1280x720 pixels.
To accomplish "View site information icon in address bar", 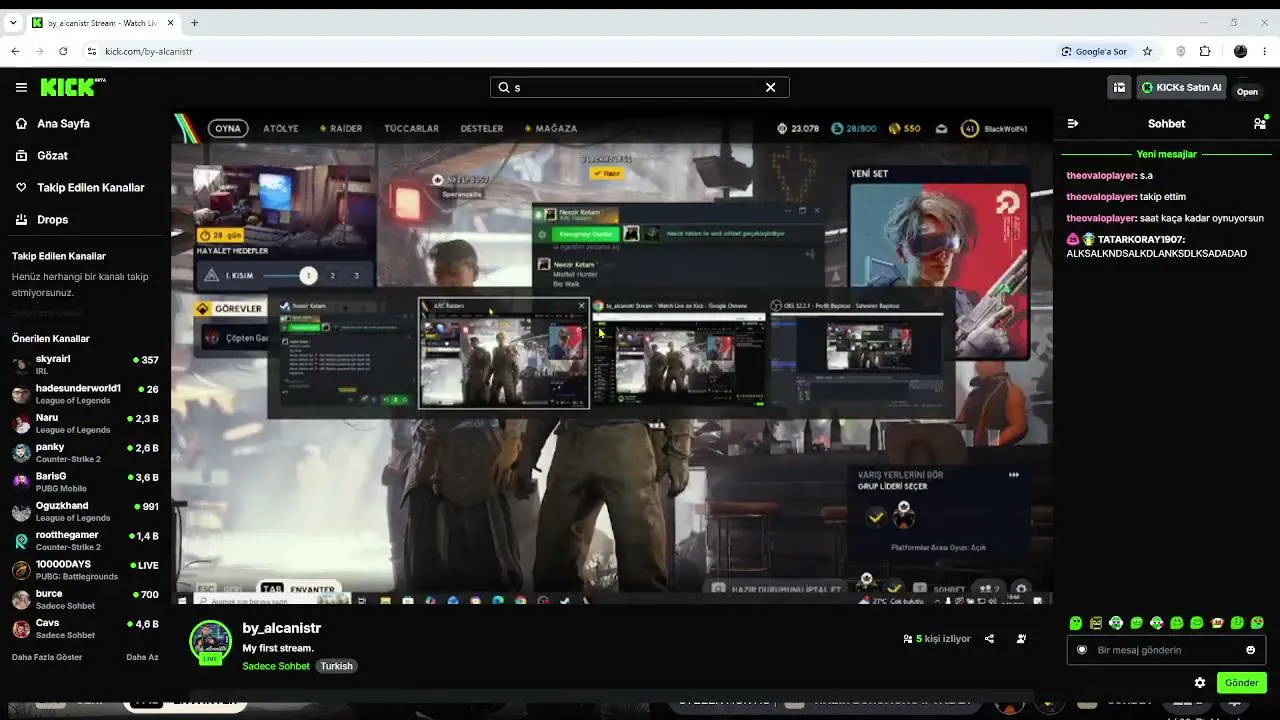I will pyautogui.click(x=92, y=51).
